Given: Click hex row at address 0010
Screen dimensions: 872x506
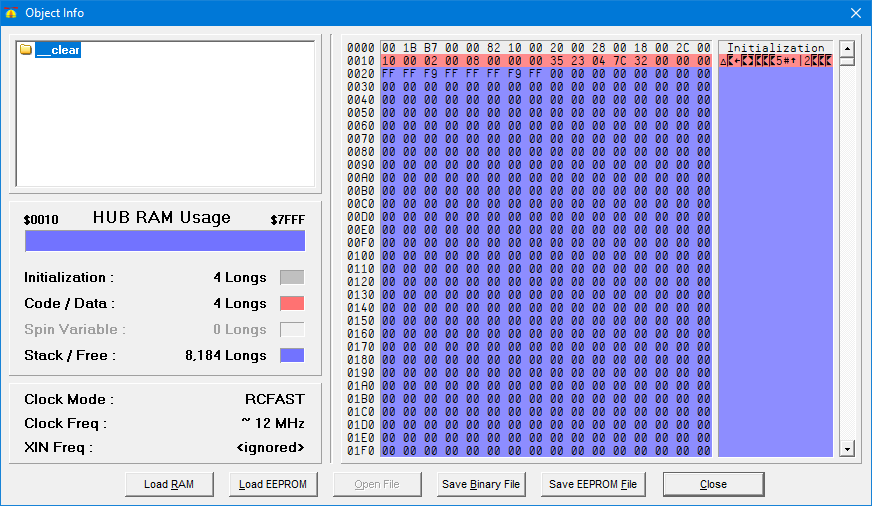Looking at the screenshot, I should 545,61.
